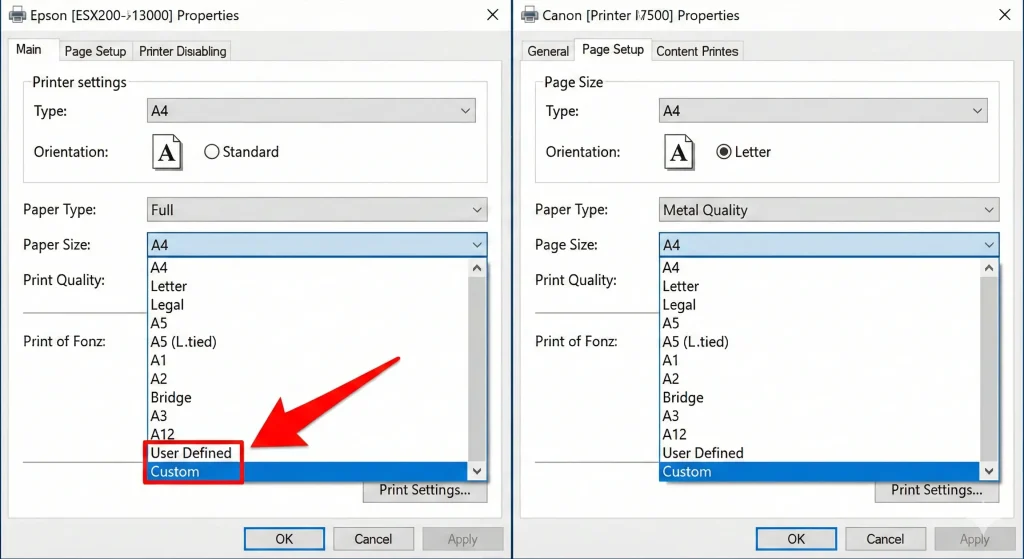Viewport: 1024px width, 559px height.
Task: Choose A3 in the Epson Paper Size list
Action: [x=308, y=416]
